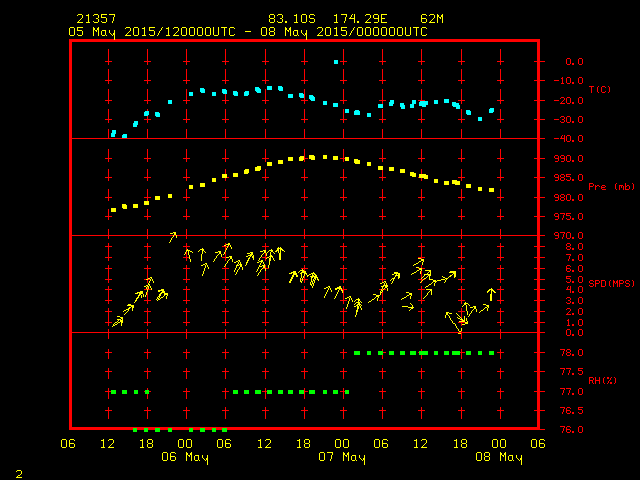Click the station ID 21357 text
The height and width of the screenshot is (480, 640).
click(x=95, y=19)
